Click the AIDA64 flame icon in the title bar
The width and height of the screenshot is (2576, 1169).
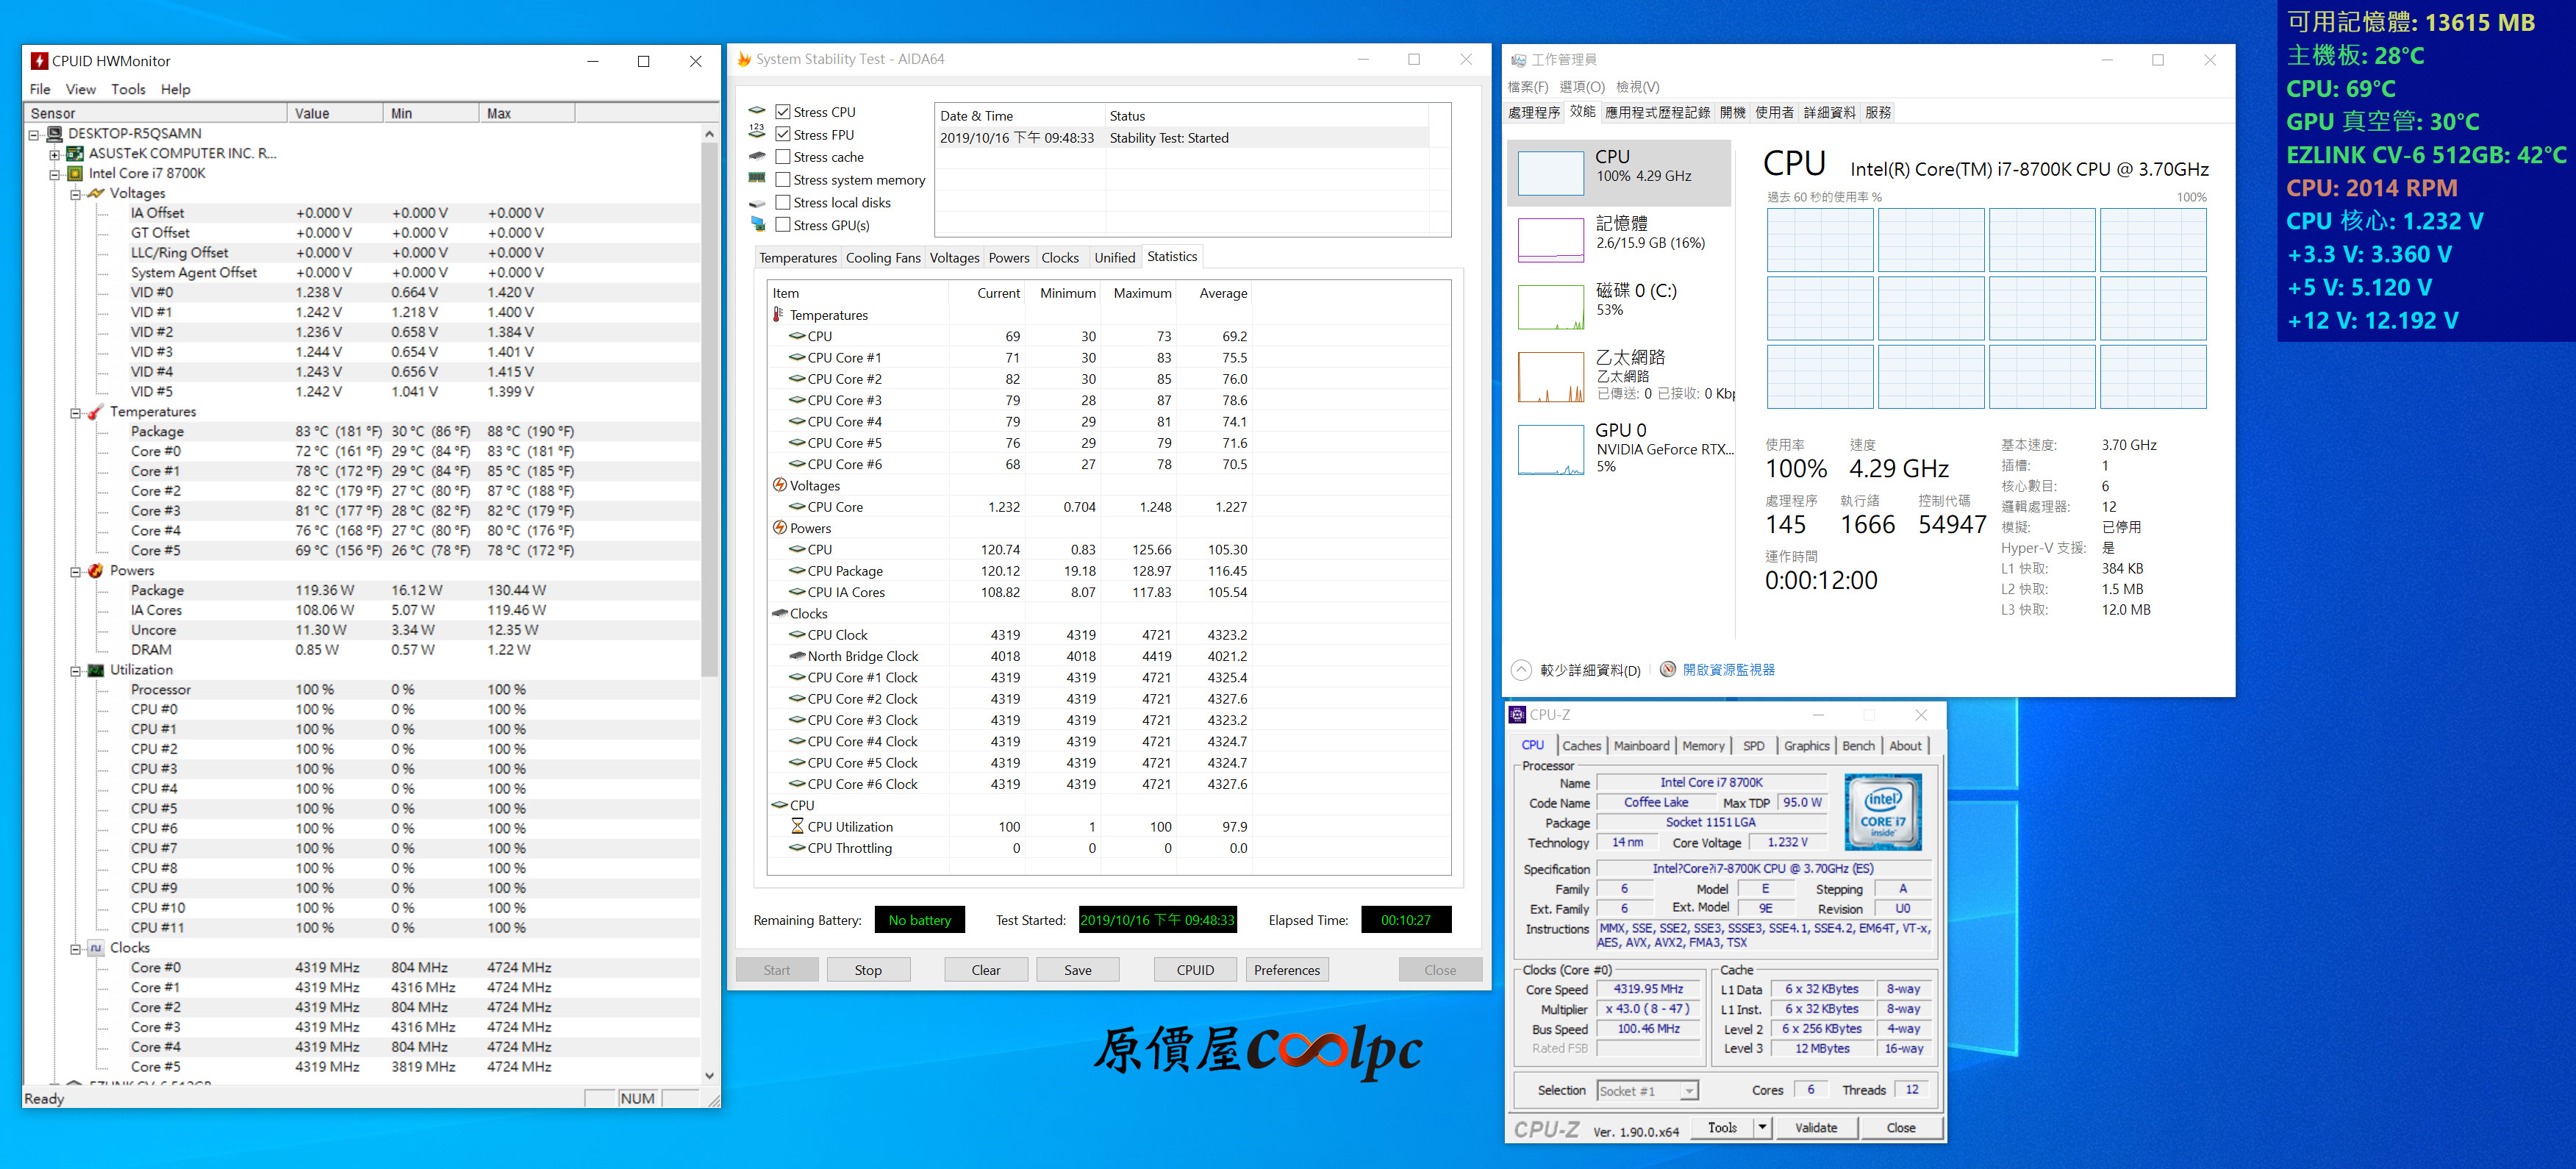click(x=744, y=59)
